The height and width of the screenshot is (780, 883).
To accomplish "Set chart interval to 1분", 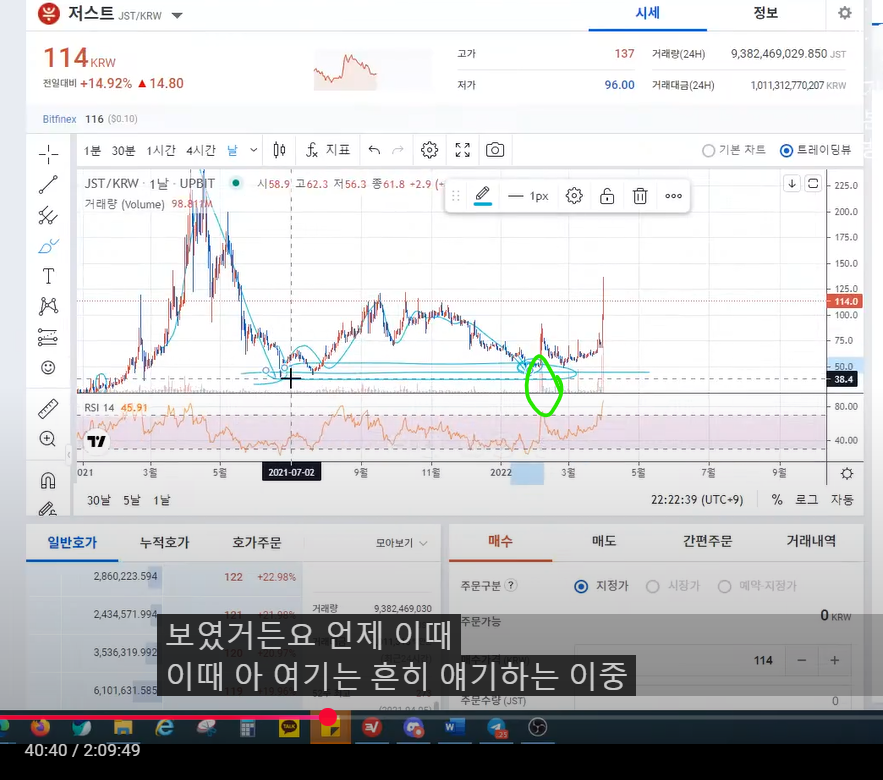I will pos(92,151).
